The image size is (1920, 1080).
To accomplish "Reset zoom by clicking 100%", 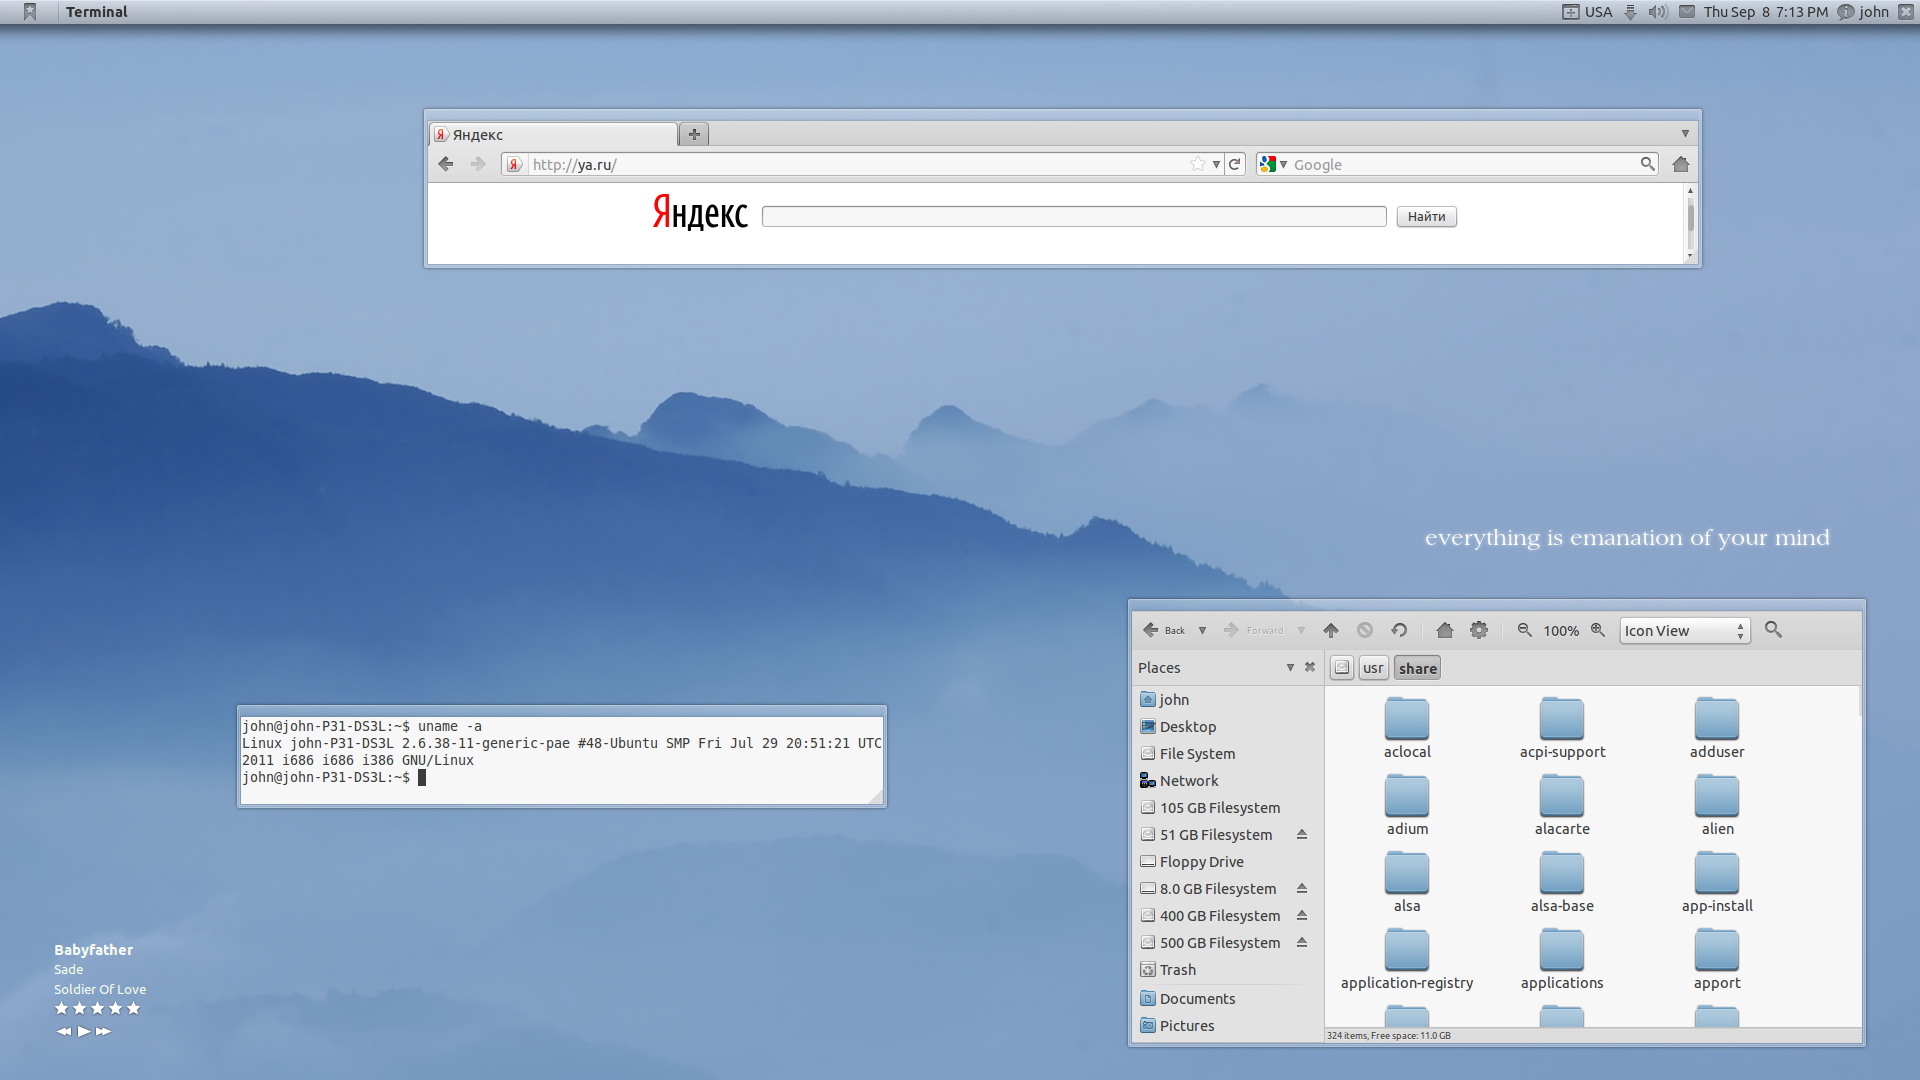I will coord(1561,631).
